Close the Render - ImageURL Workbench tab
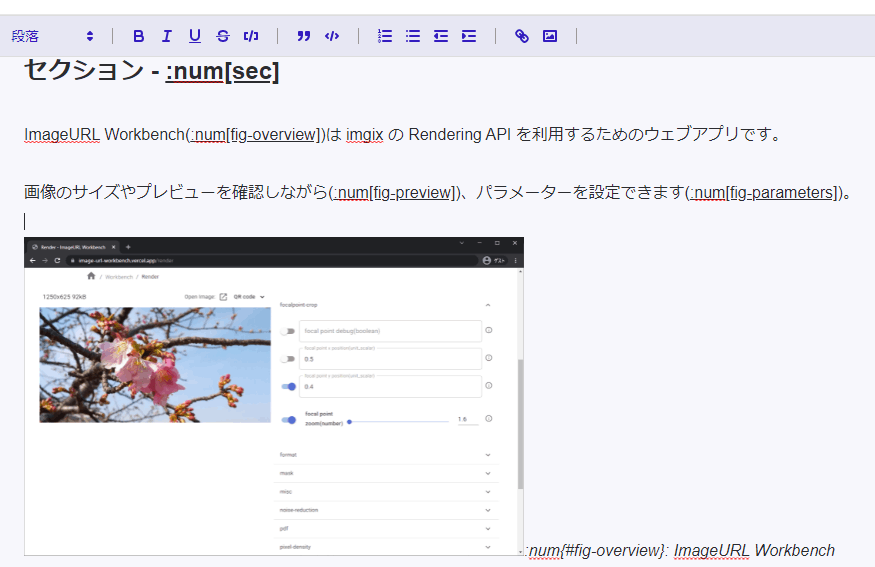The image size is (875, 567). (x=113, y=247)
